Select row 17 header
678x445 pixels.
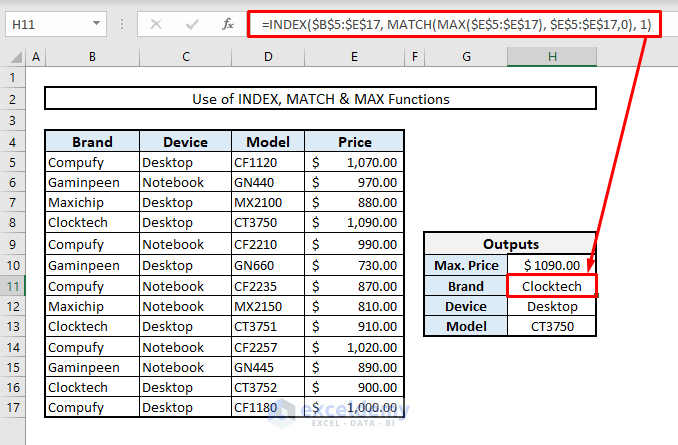(x=14, y=408)
